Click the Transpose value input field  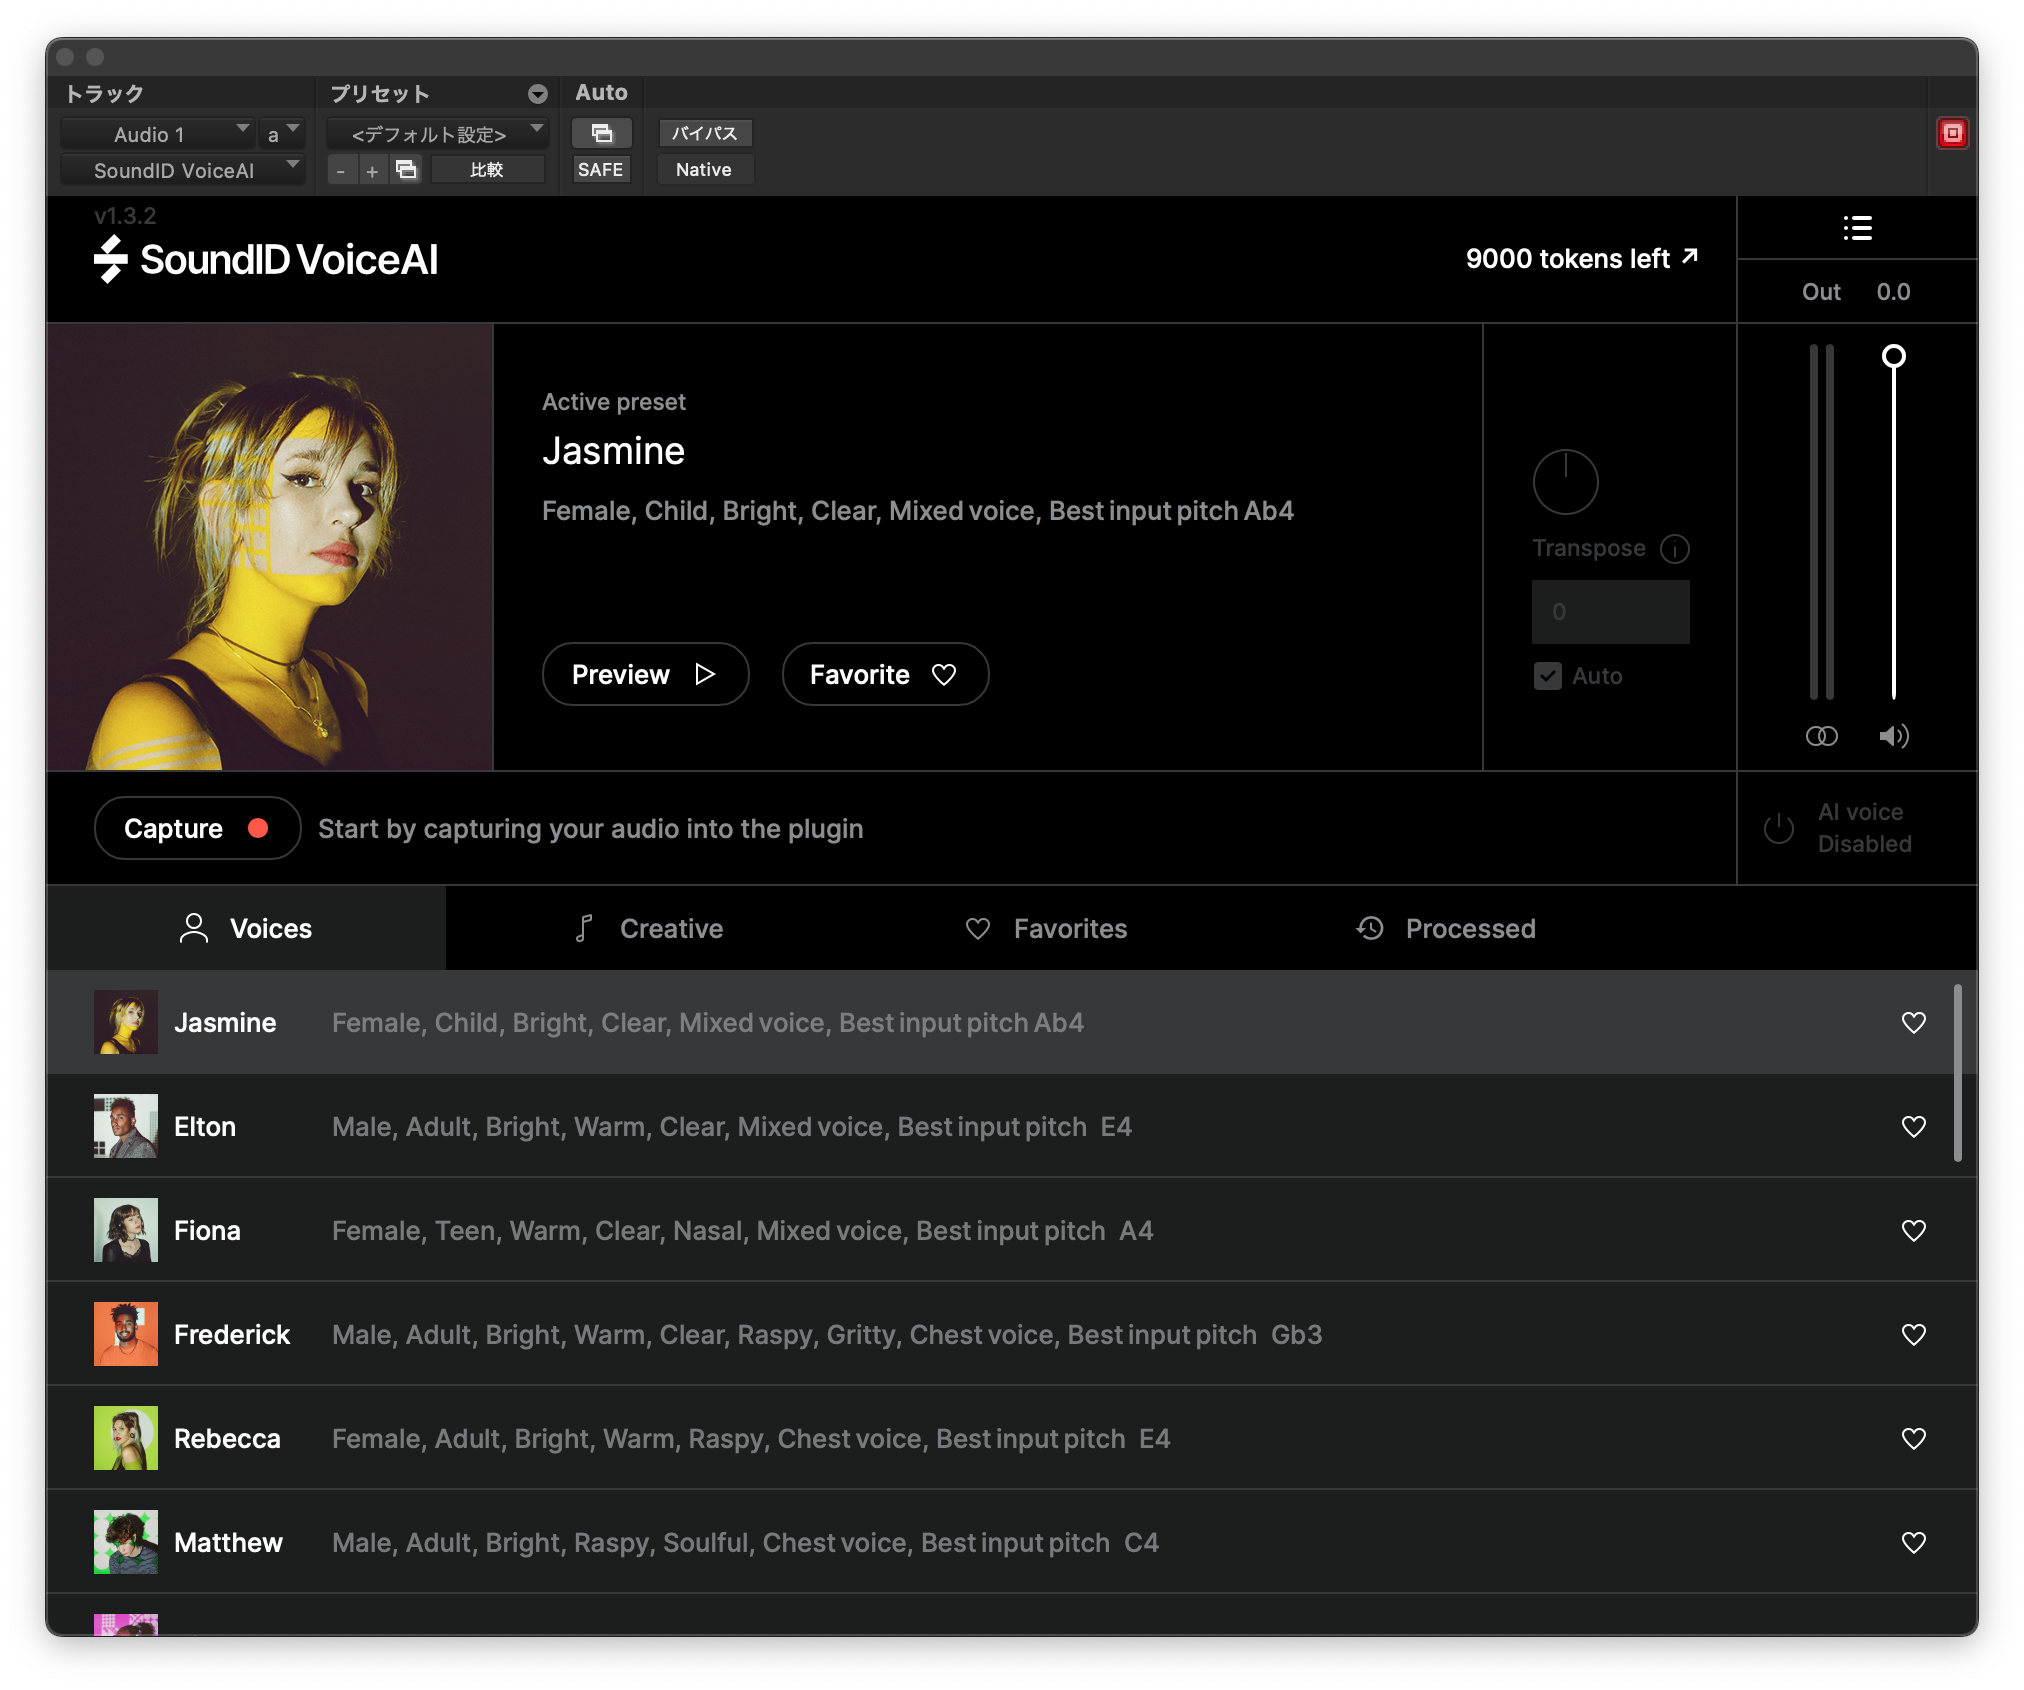1610,612
